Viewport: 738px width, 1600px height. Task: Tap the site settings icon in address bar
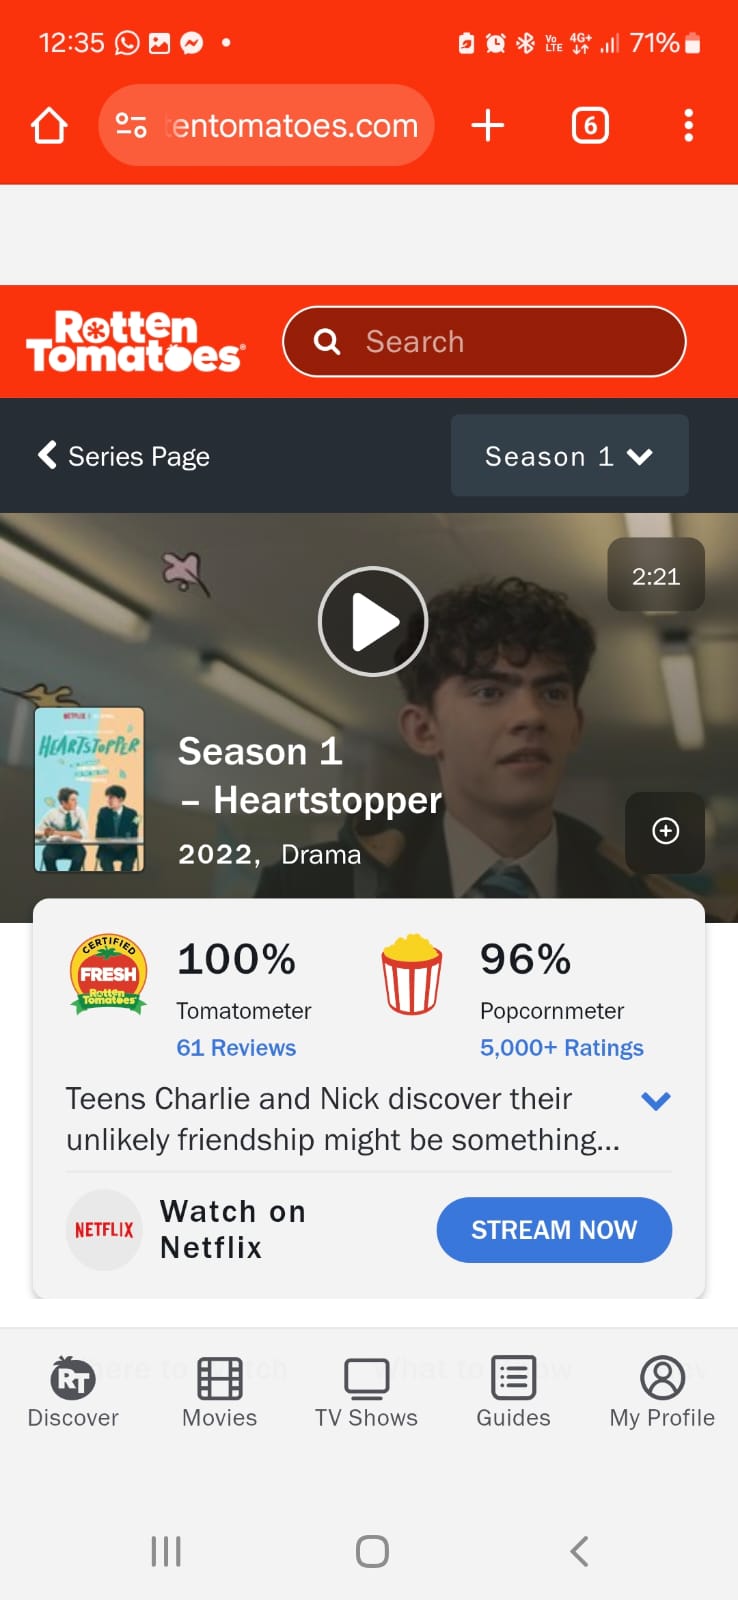pyautogui.click(x=131, y=126)
